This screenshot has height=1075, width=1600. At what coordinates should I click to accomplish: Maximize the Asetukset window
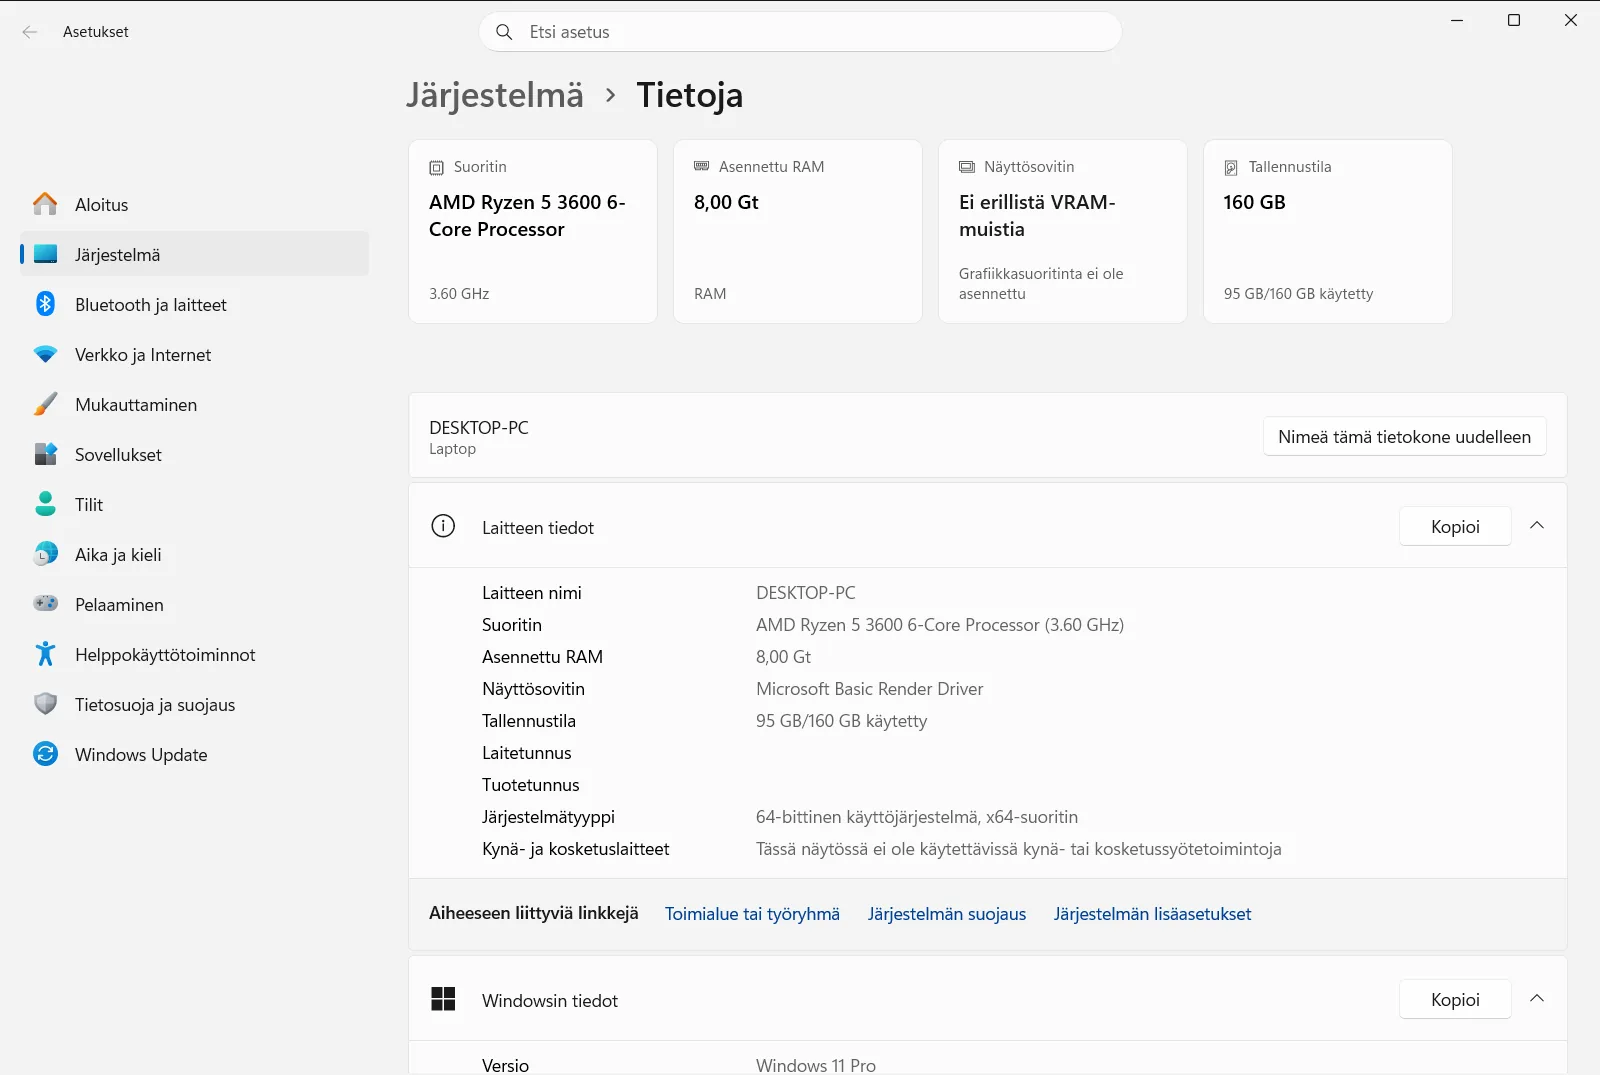(1514, 20)
